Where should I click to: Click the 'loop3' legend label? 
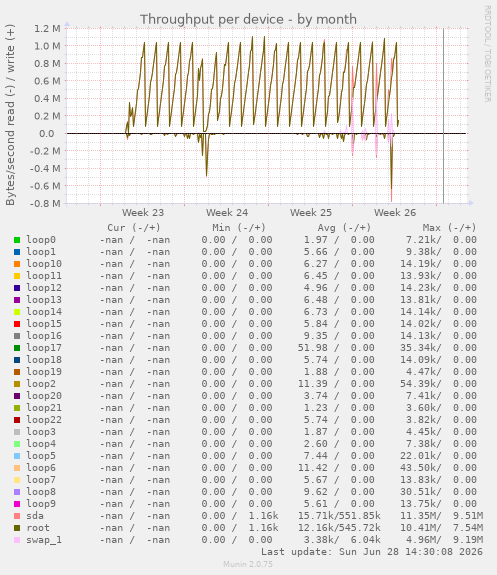point(41,432)
